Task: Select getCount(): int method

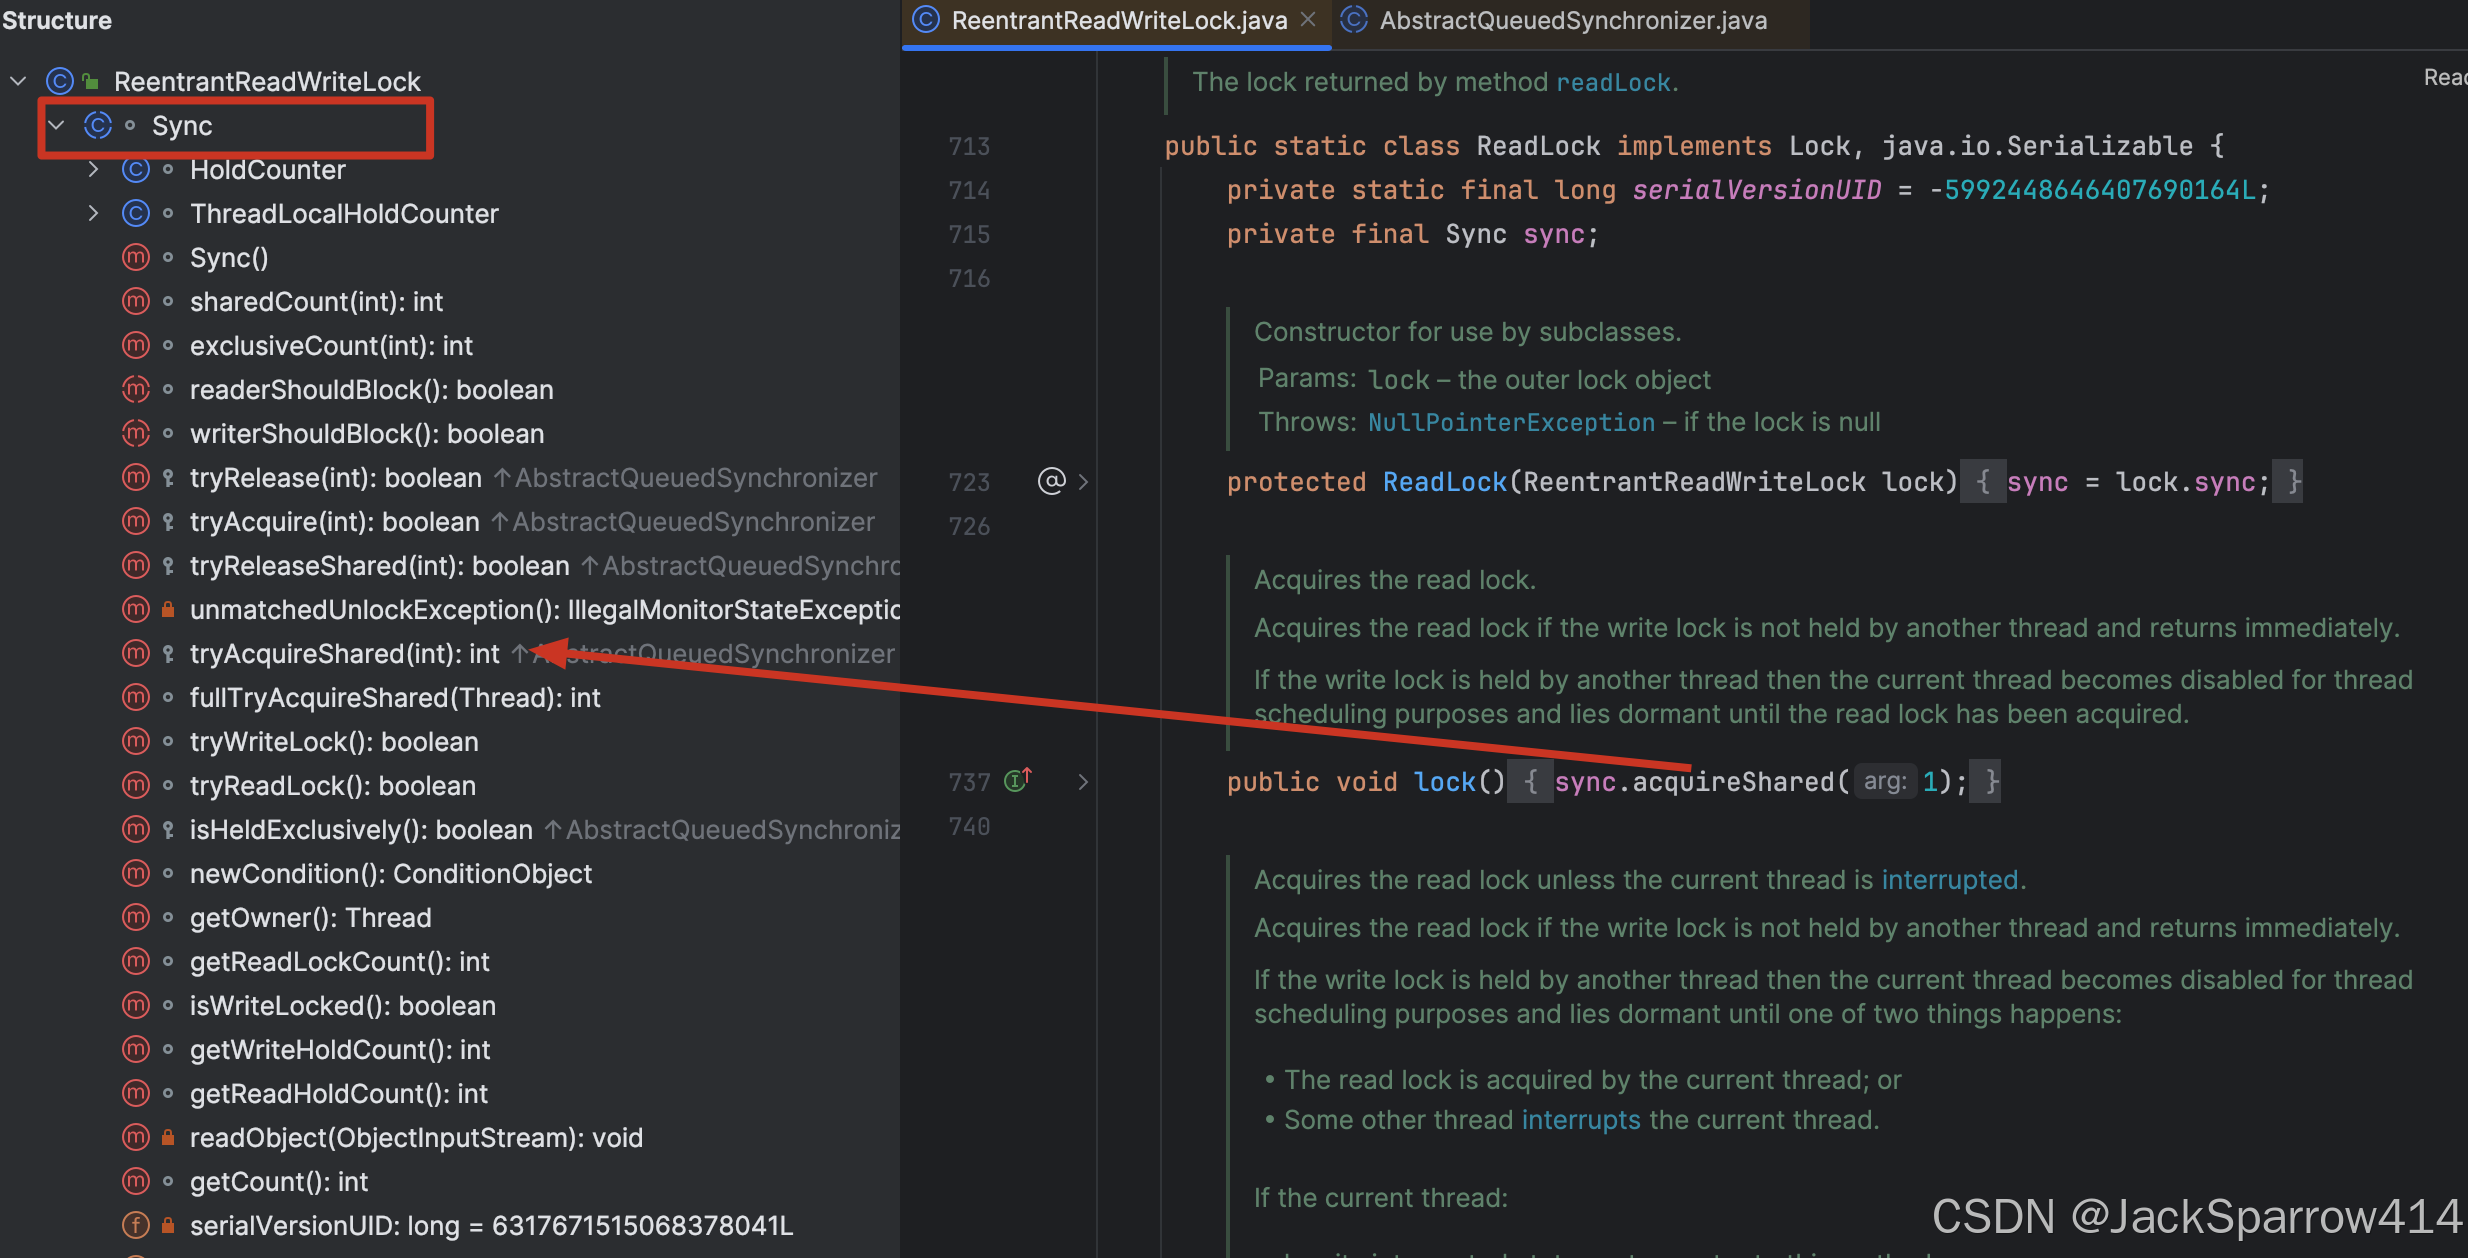Action: pyautogui.click(x=279, y=1181)
